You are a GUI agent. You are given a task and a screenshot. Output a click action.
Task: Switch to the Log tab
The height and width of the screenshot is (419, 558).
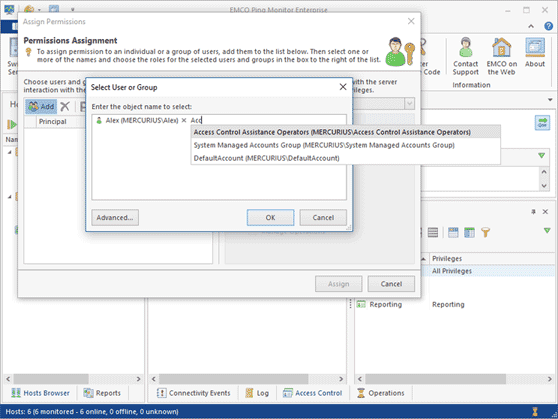257,393
